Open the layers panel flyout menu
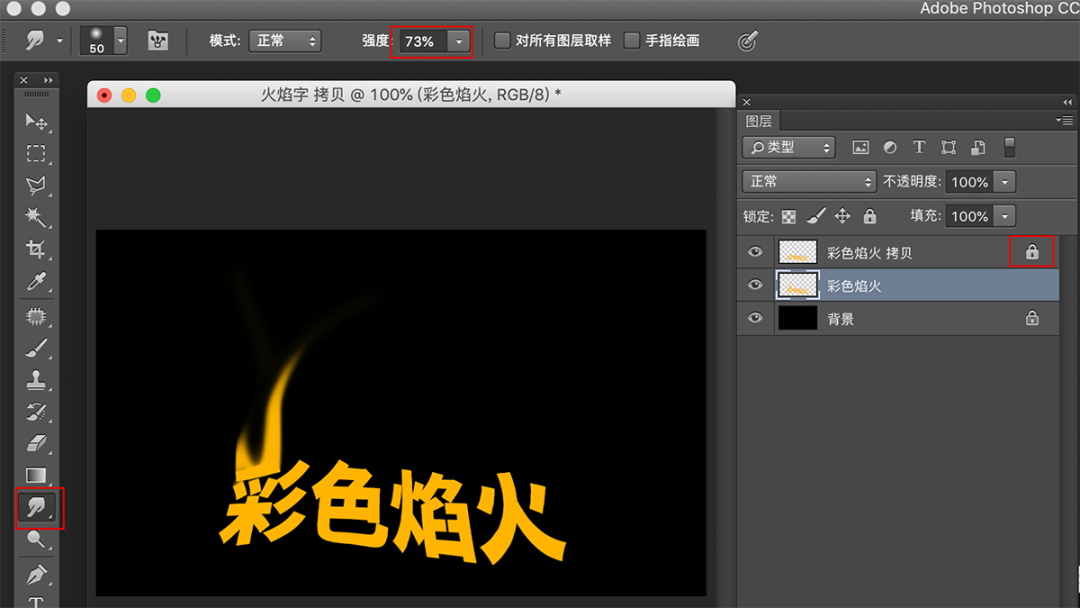 [x=1064, y=120]
